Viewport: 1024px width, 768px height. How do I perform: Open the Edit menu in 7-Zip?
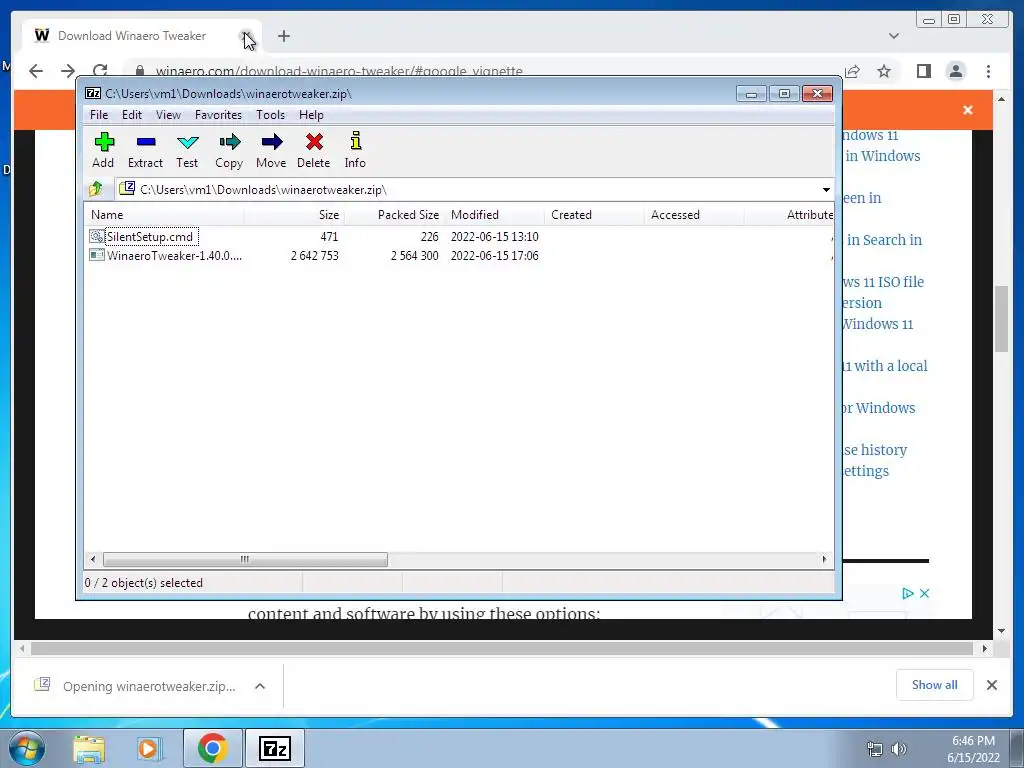coord(132,115)
